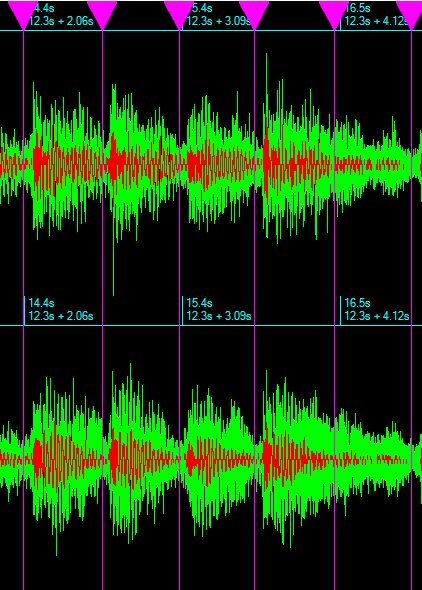The width and height of the screenshot is (422, 590).
Task: Select the magenta marker at the 14.4s tick
Action: 23,14
